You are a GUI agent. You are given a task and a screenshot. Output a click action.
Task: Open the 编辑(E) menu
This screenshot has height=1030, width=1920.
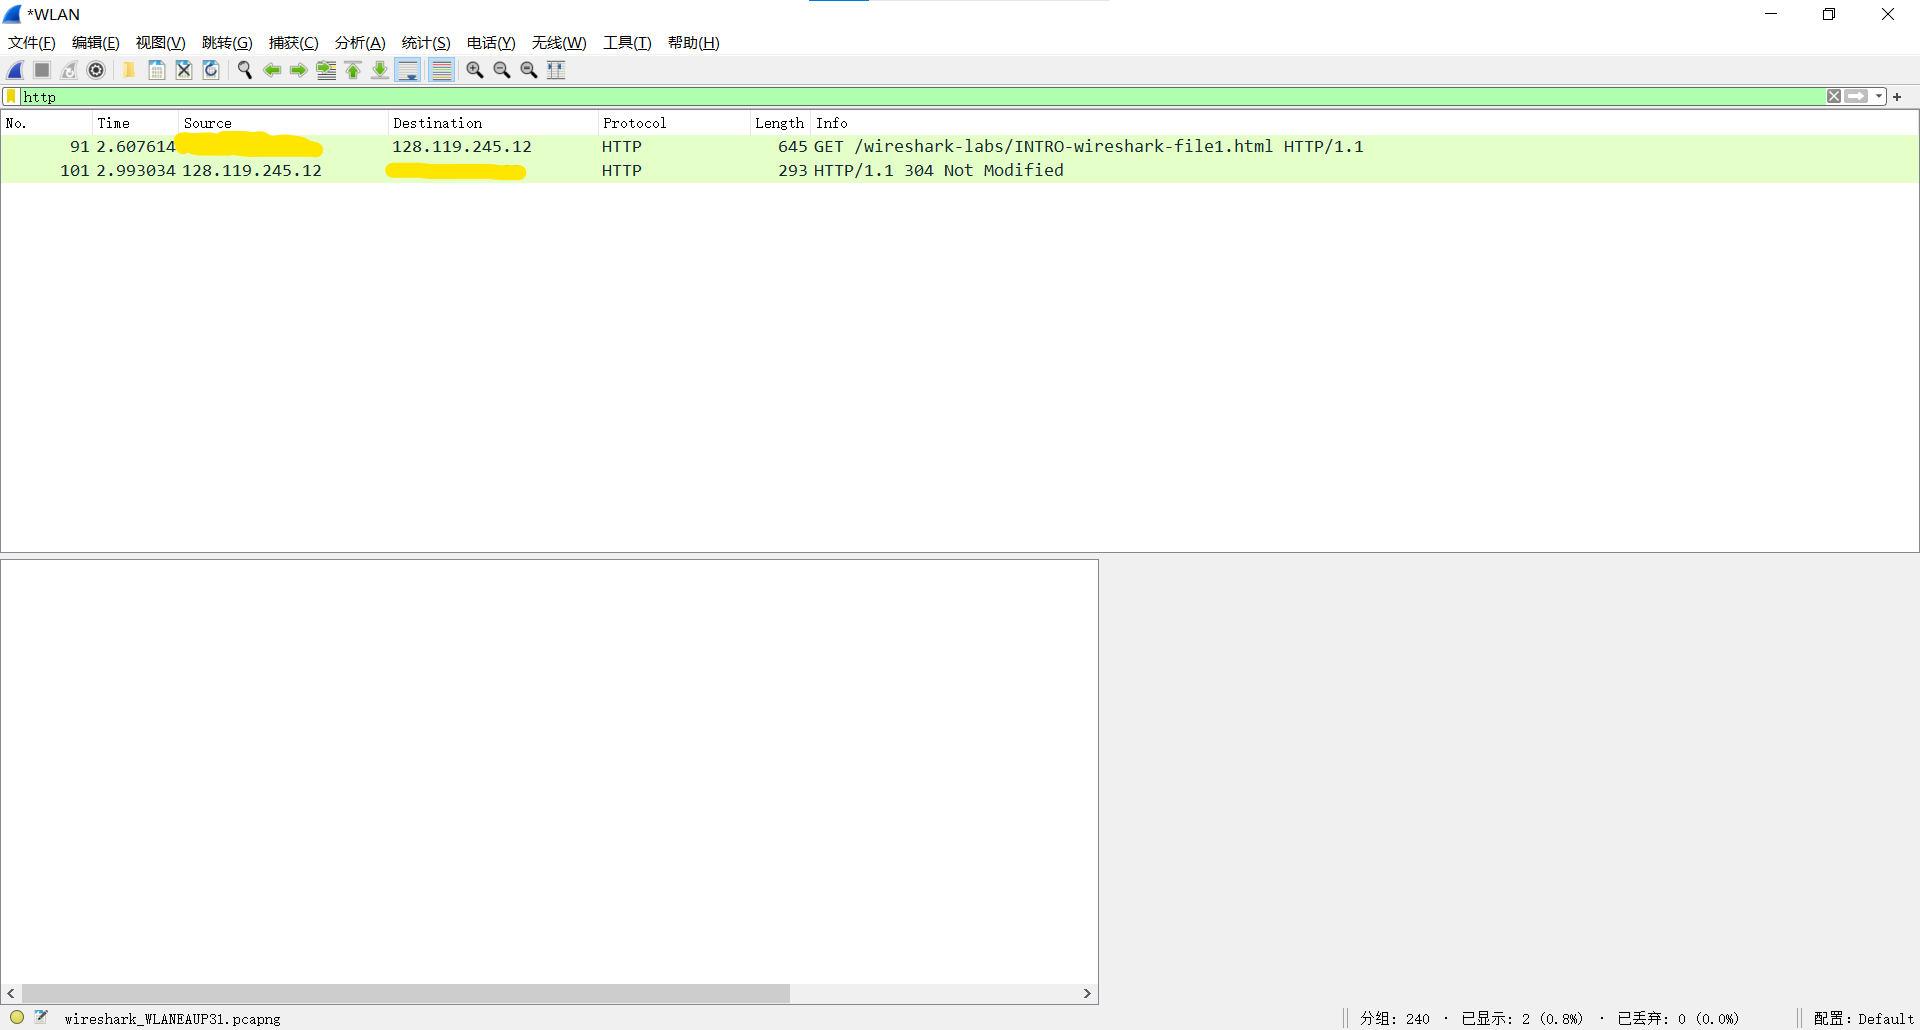96,43
